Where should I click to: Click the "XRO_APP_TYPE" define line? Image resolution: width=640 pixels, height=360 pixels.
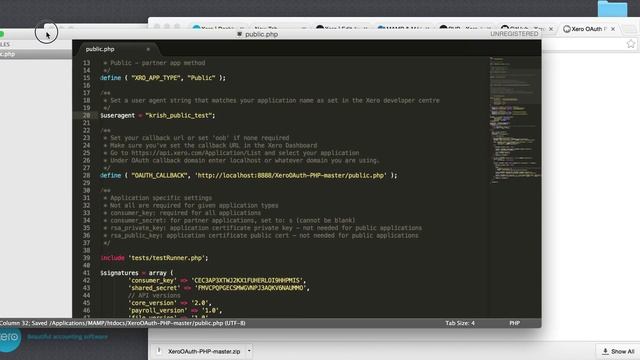click(x=163, y=78)
